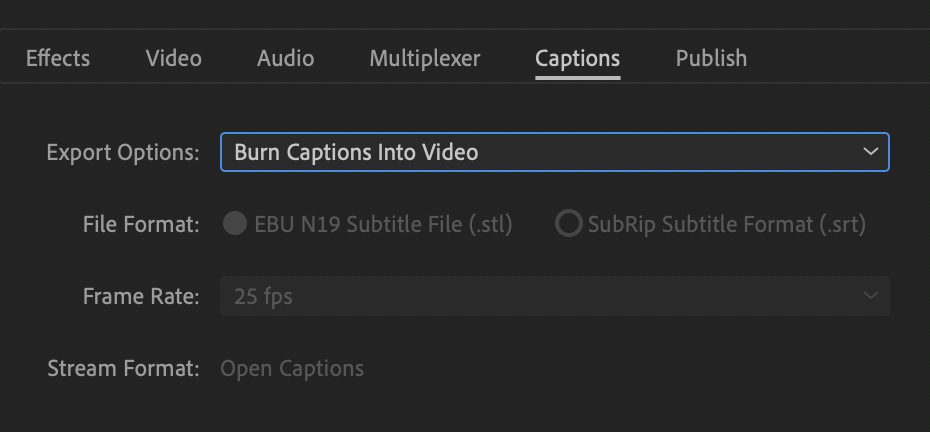Select the EBU N19 radio circle
This screenshot has width=930, height=432.
pos(235,224)
